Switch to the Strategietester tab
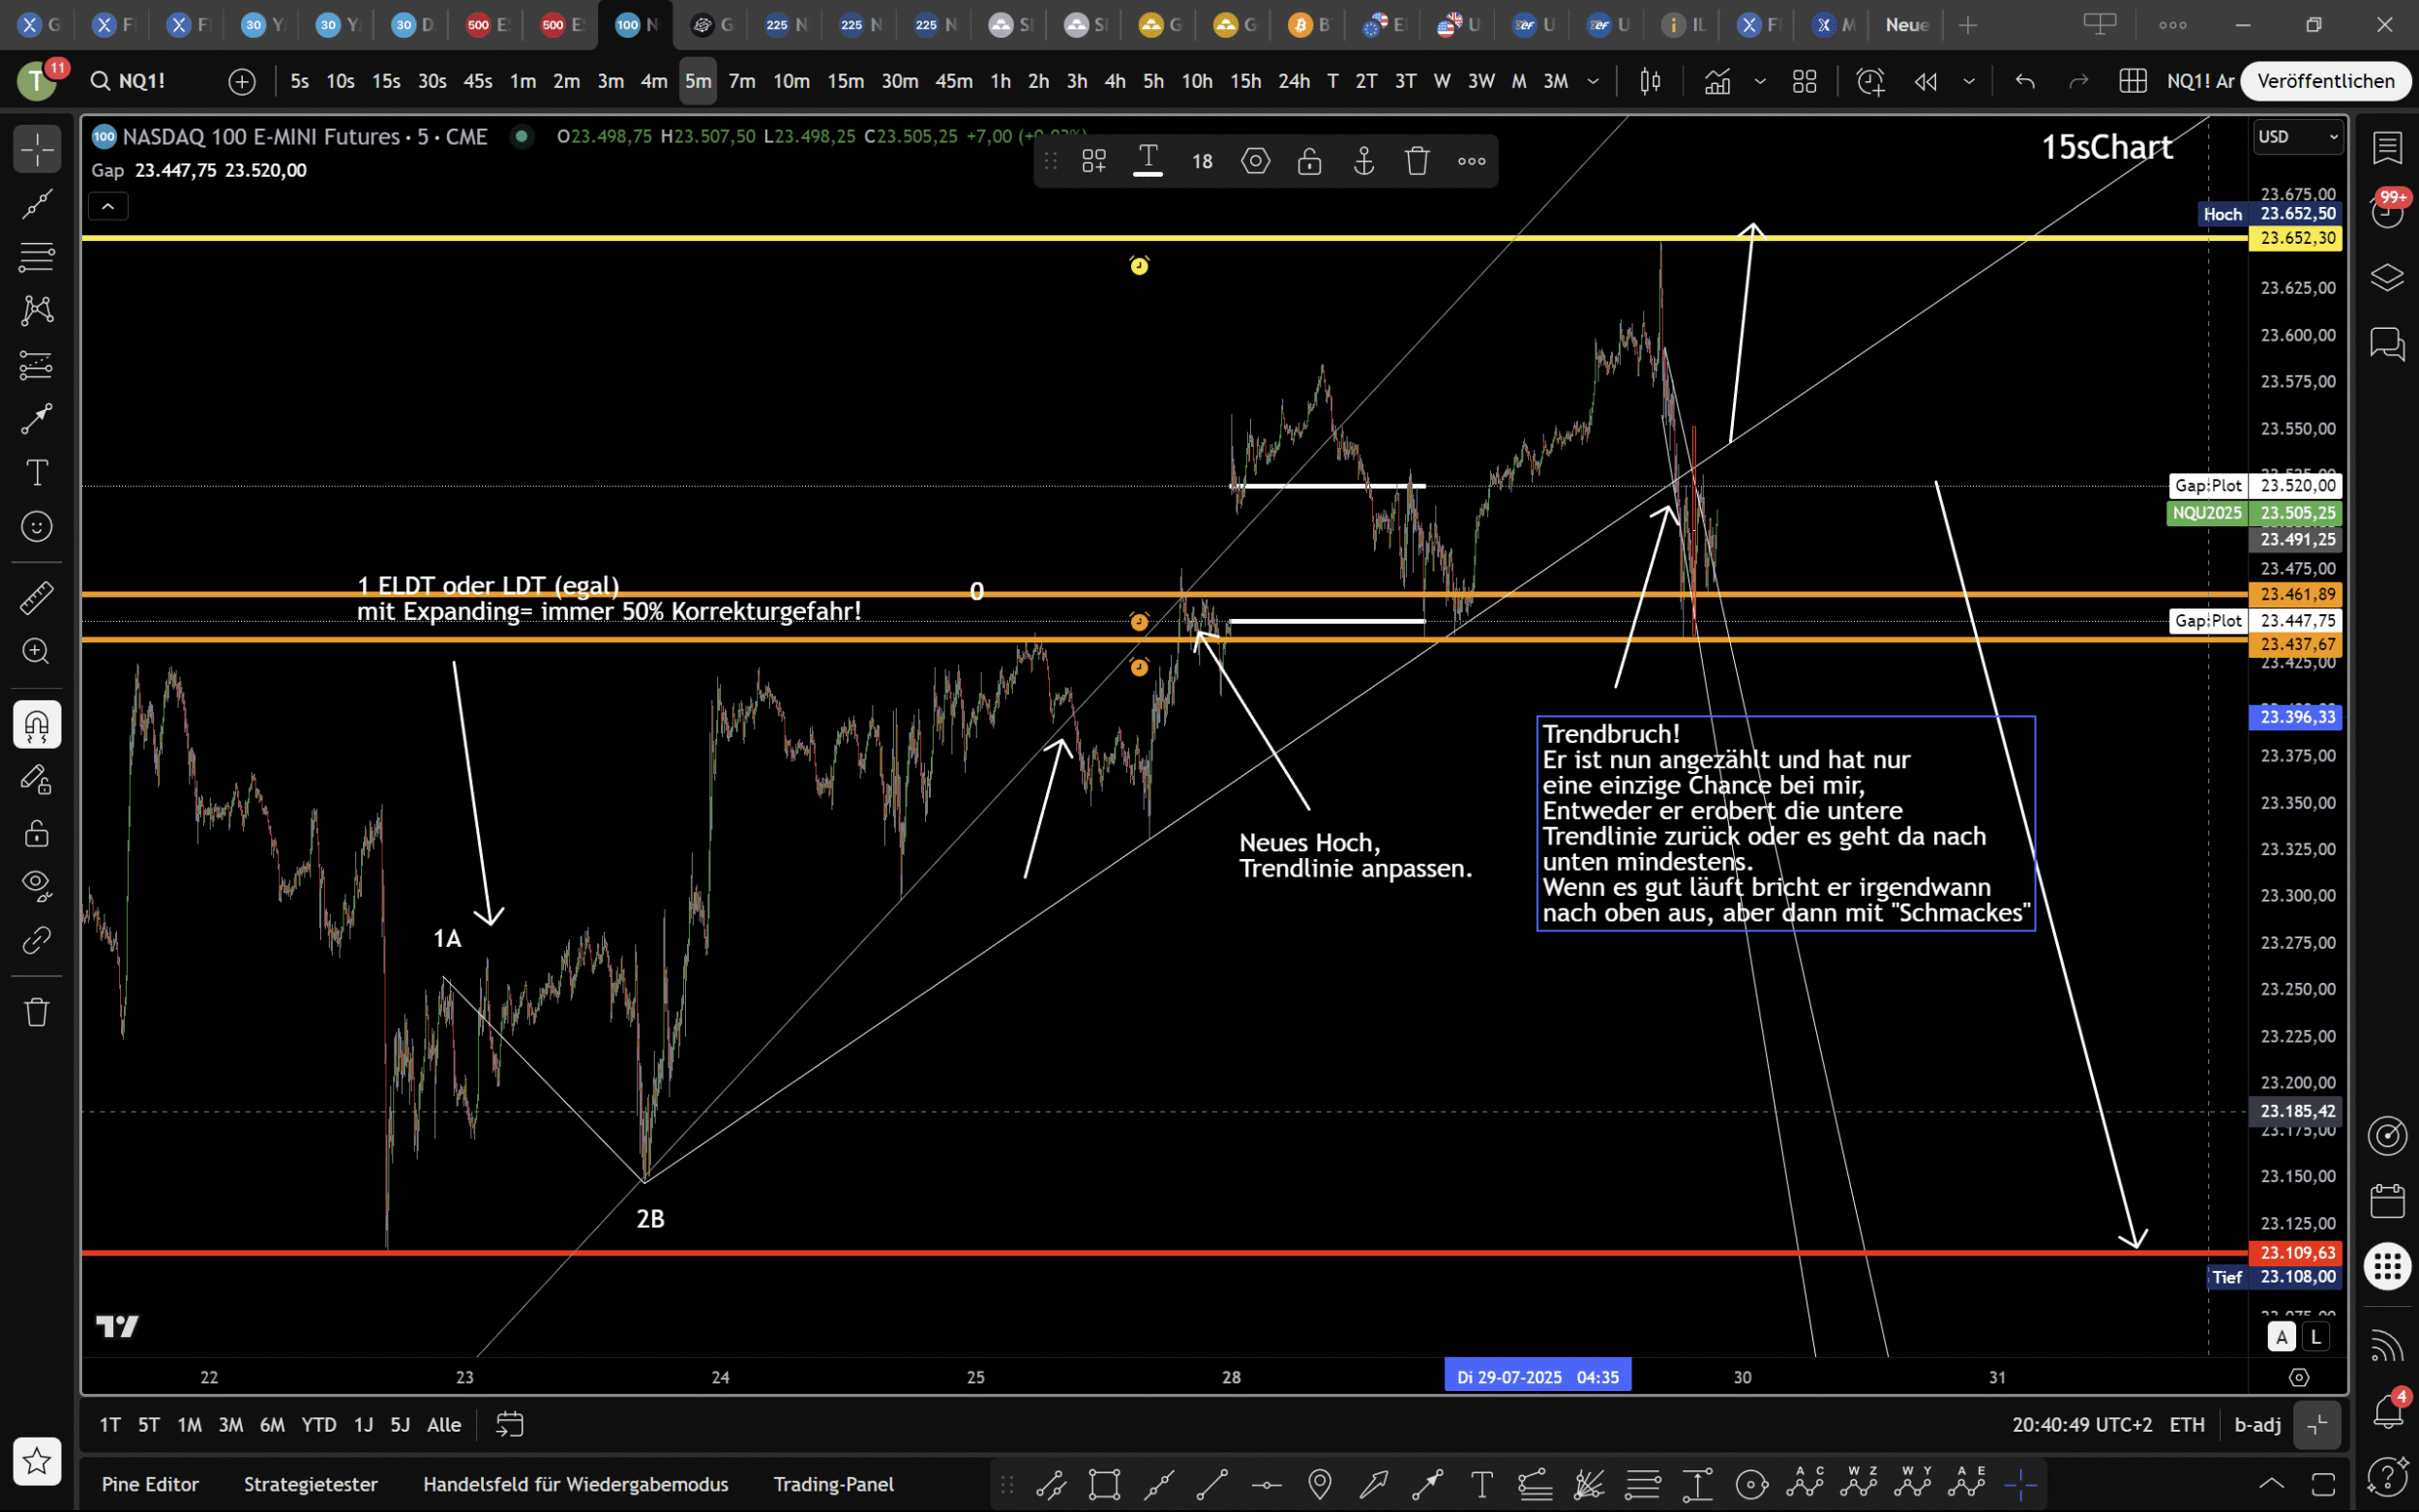 (311, 1484)
